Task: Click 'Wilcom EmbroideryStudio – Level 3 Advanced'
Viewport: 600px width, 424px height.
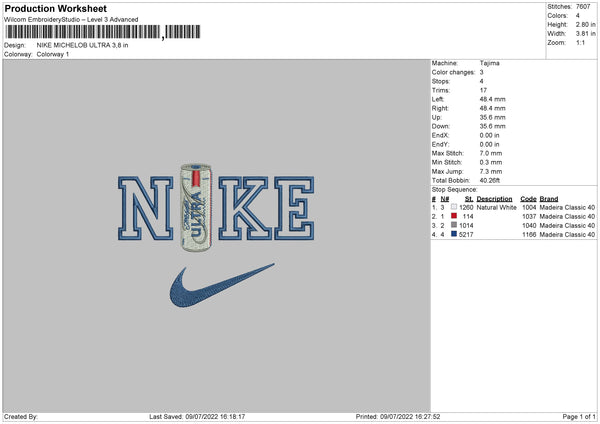Action: point(71,20)
